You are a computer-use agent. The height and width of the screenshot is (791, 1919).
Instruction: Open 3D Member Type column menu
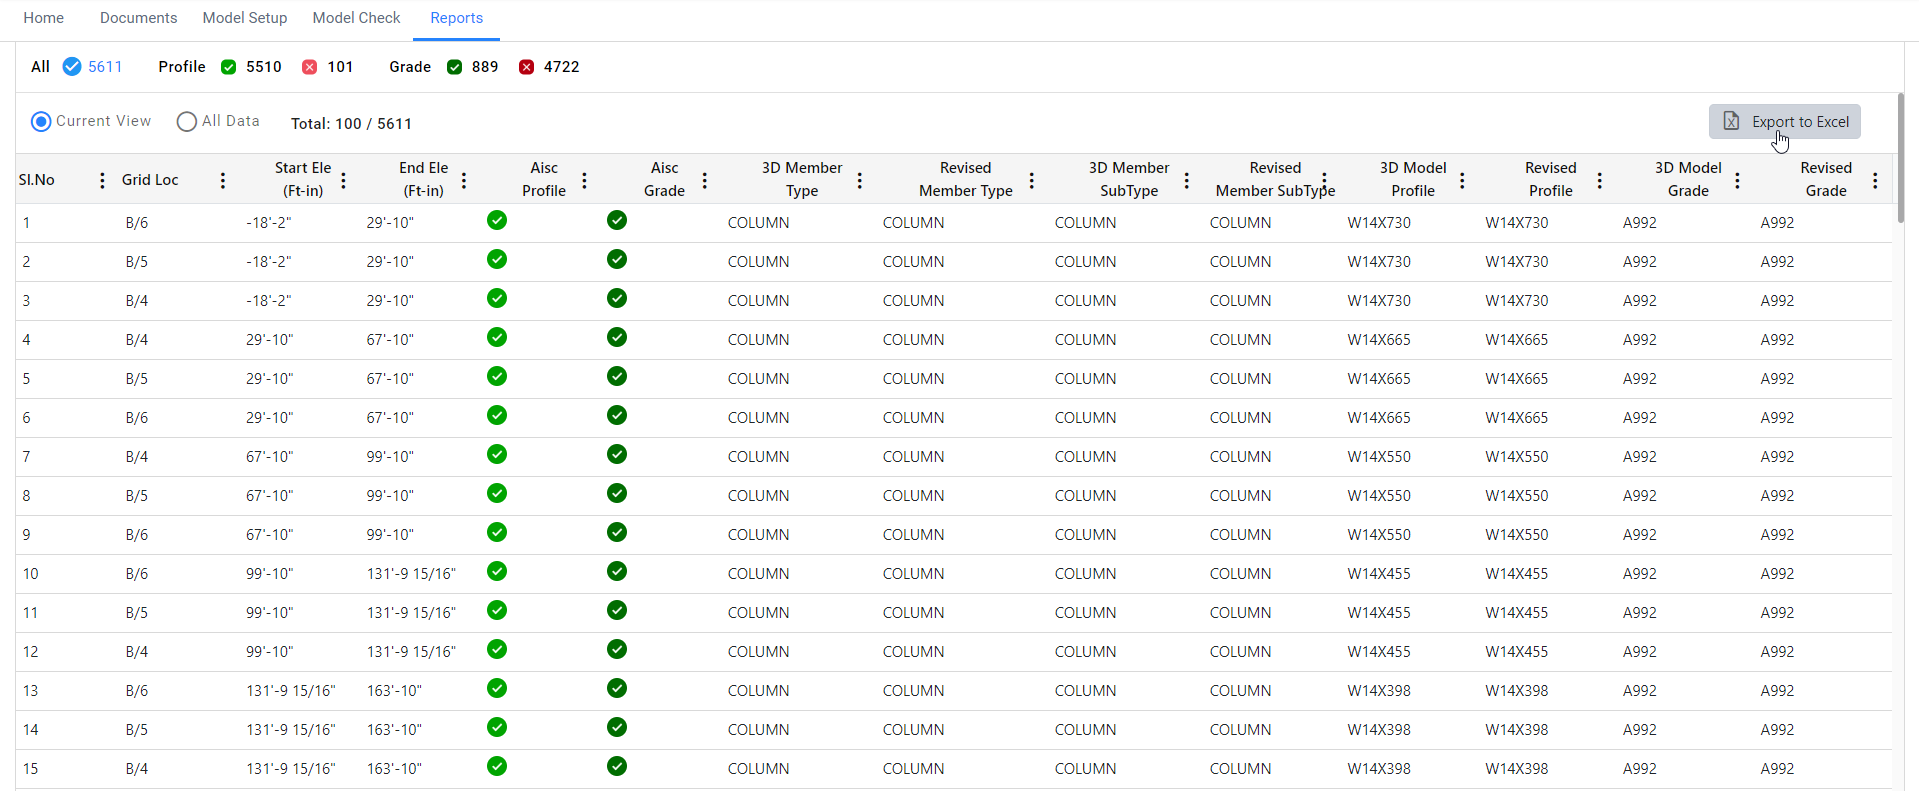860,180
